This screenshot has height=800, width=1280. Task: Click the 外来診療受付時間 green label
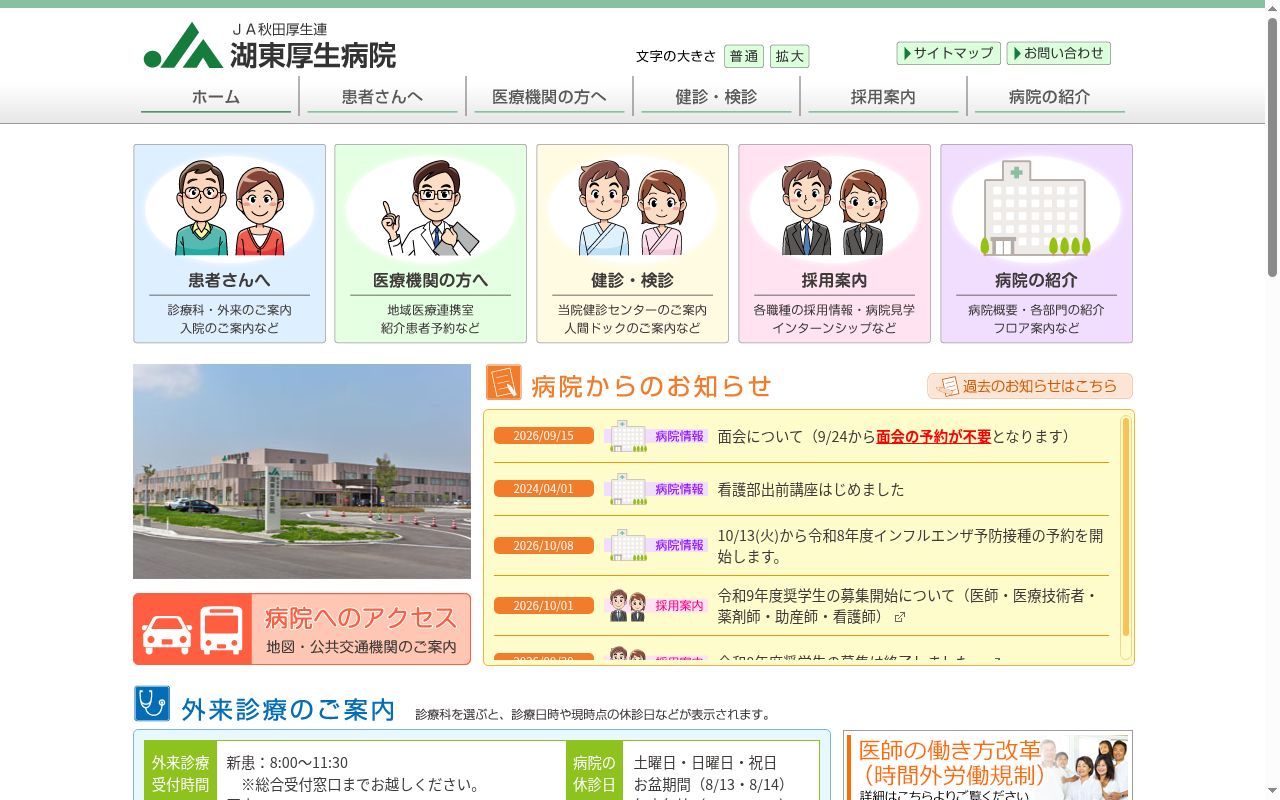pyautogui.click(x=181, y=772)
